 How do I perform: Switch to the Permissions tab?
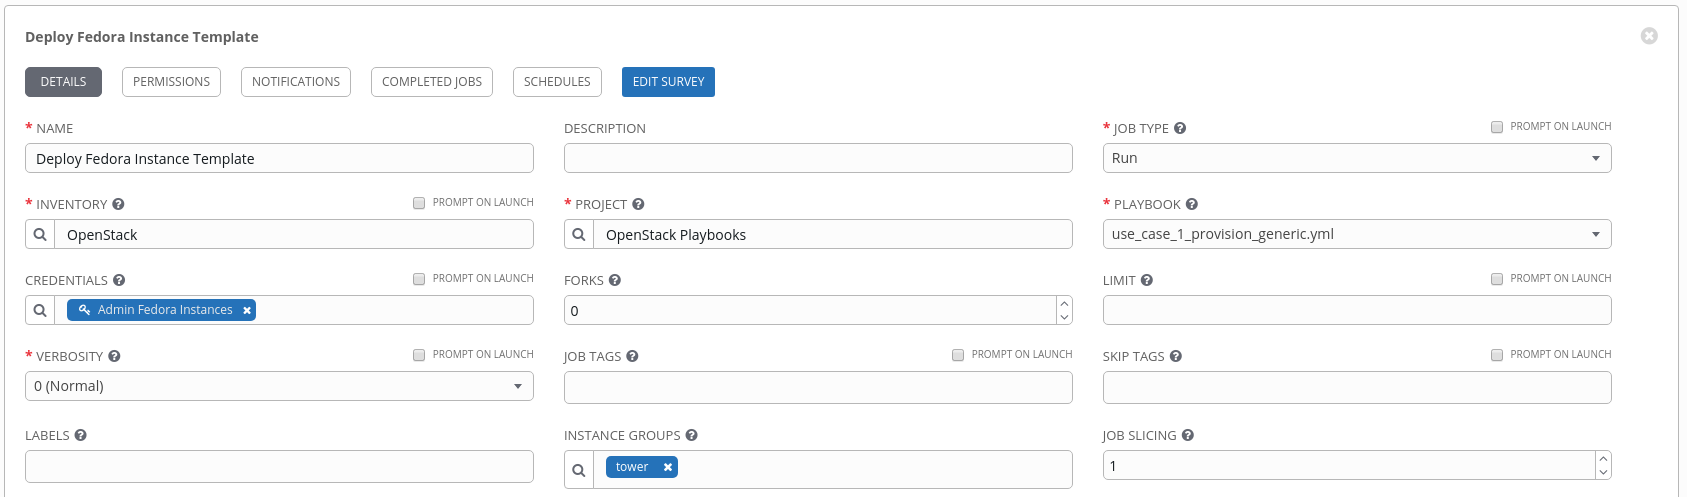(x=171, y=82)
